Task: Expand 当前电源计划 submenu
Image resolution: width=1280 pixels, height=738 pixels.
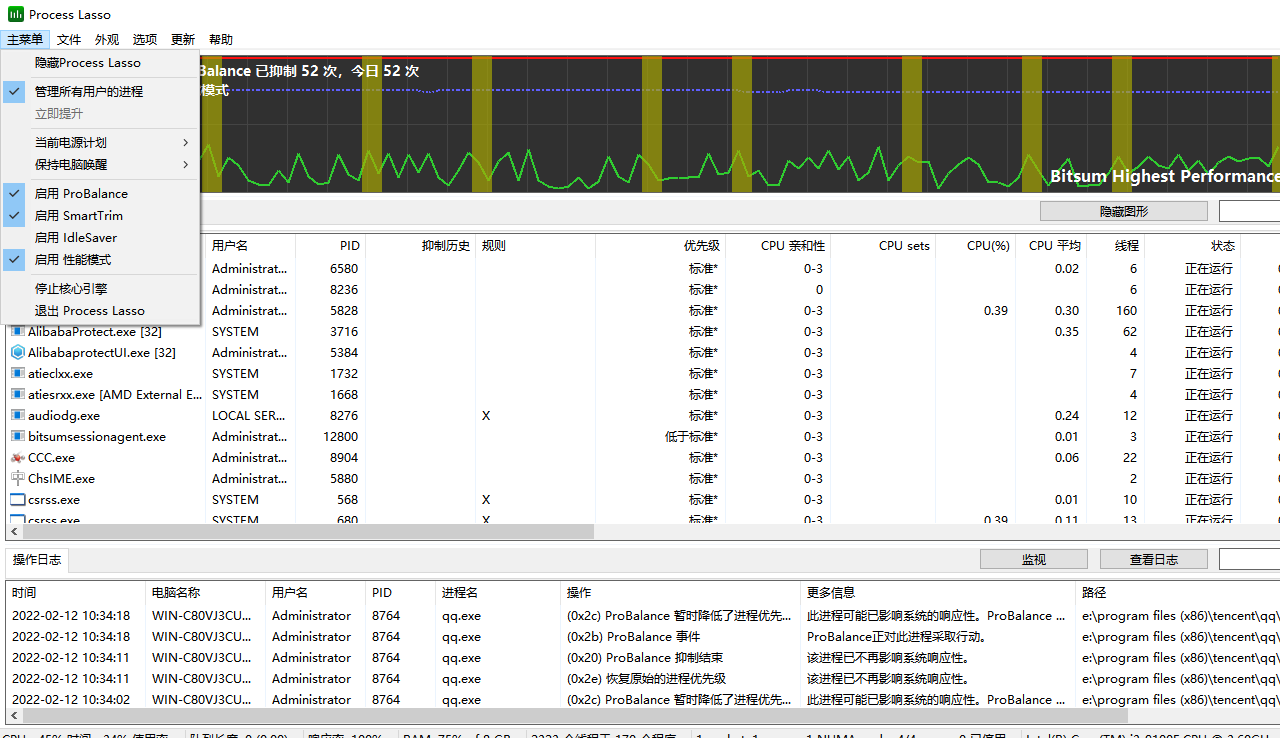Action: [x=100, y=142]
